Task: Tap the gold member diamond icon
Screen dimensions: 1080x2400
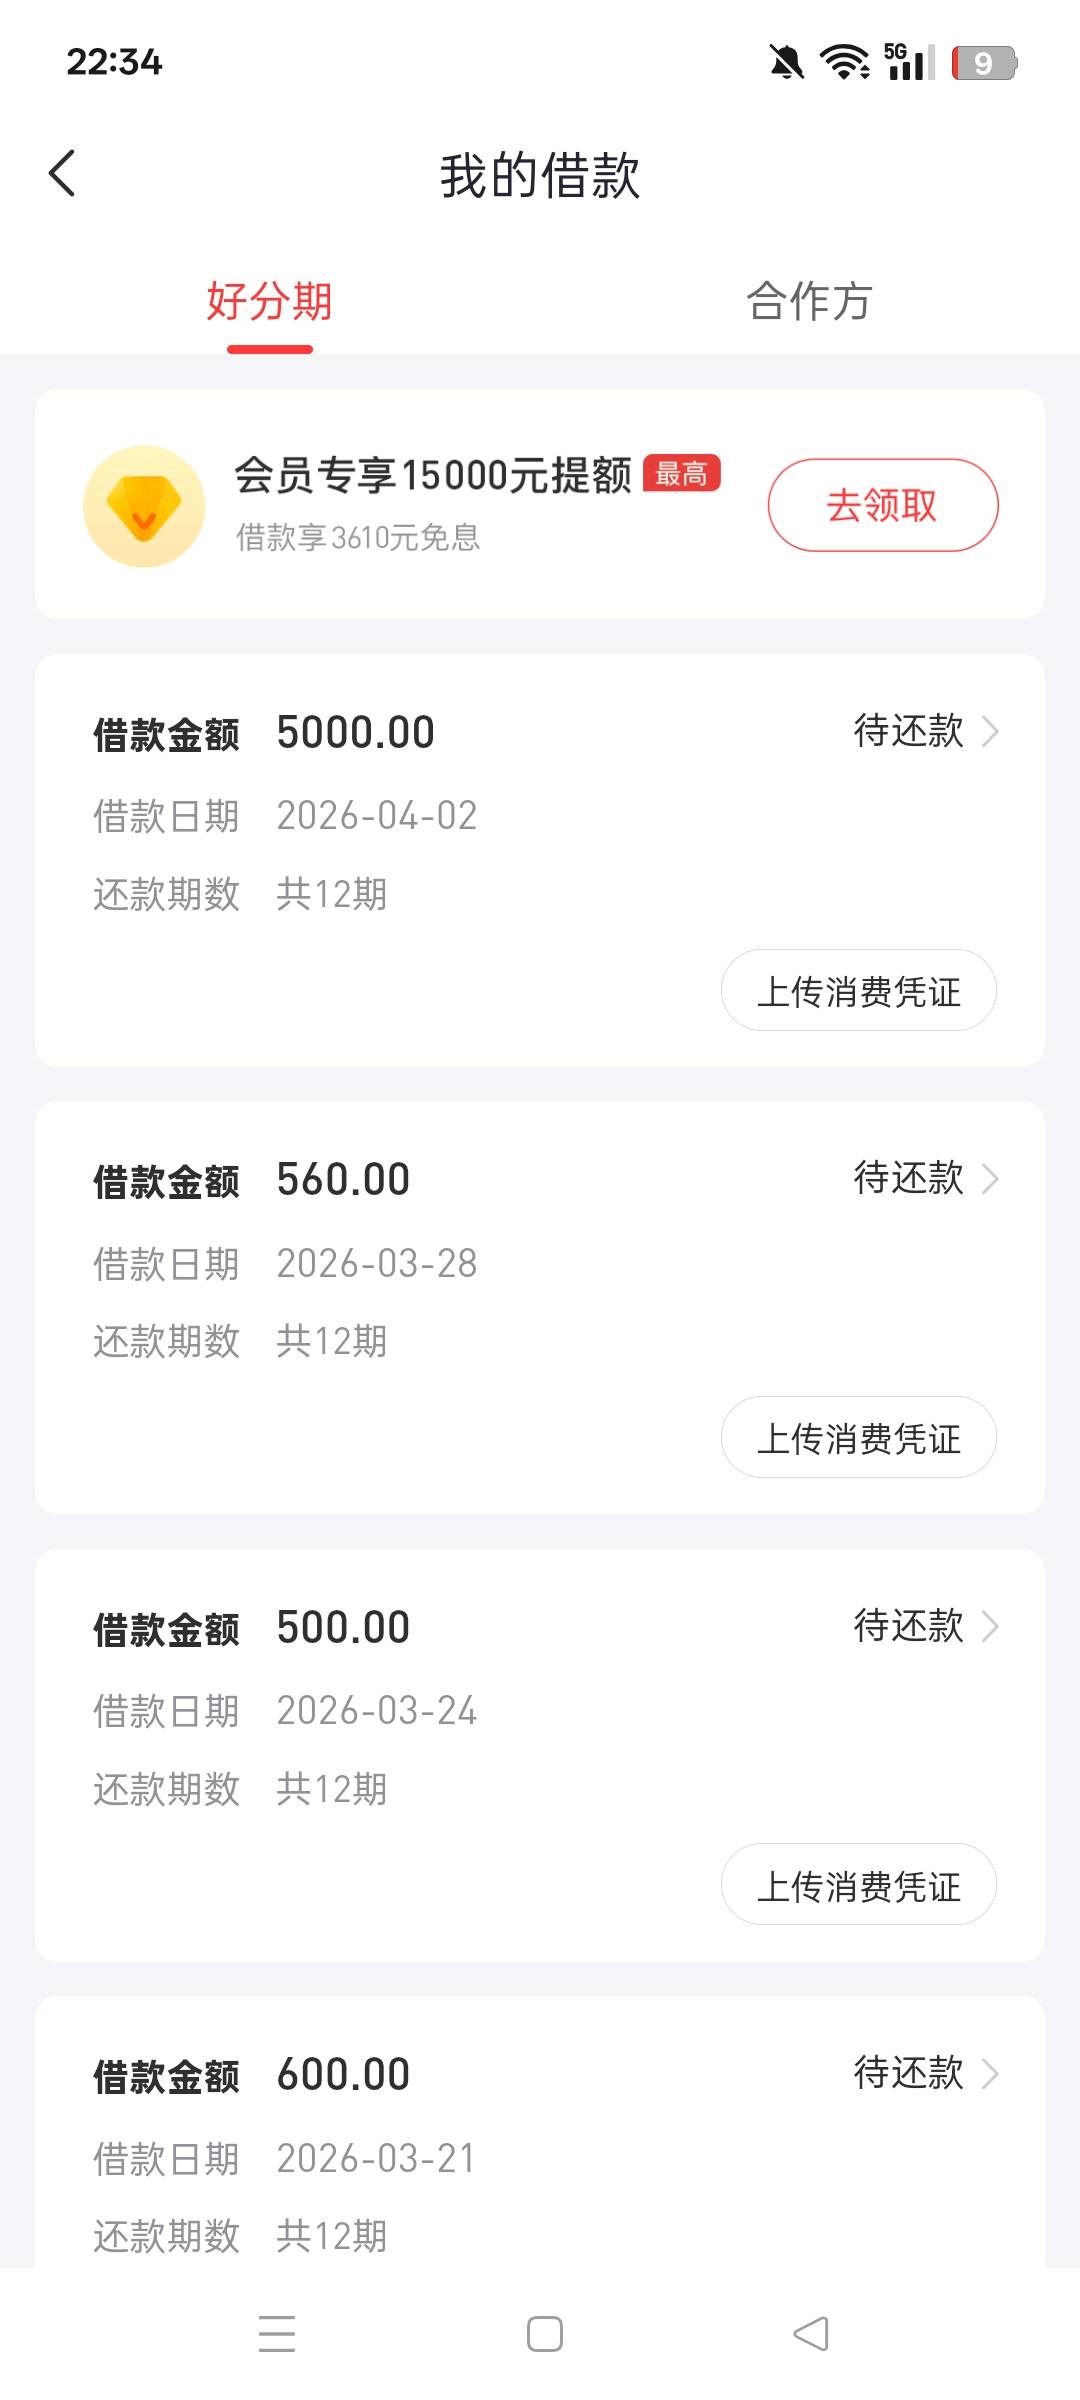Action: [x=144, y=506]
